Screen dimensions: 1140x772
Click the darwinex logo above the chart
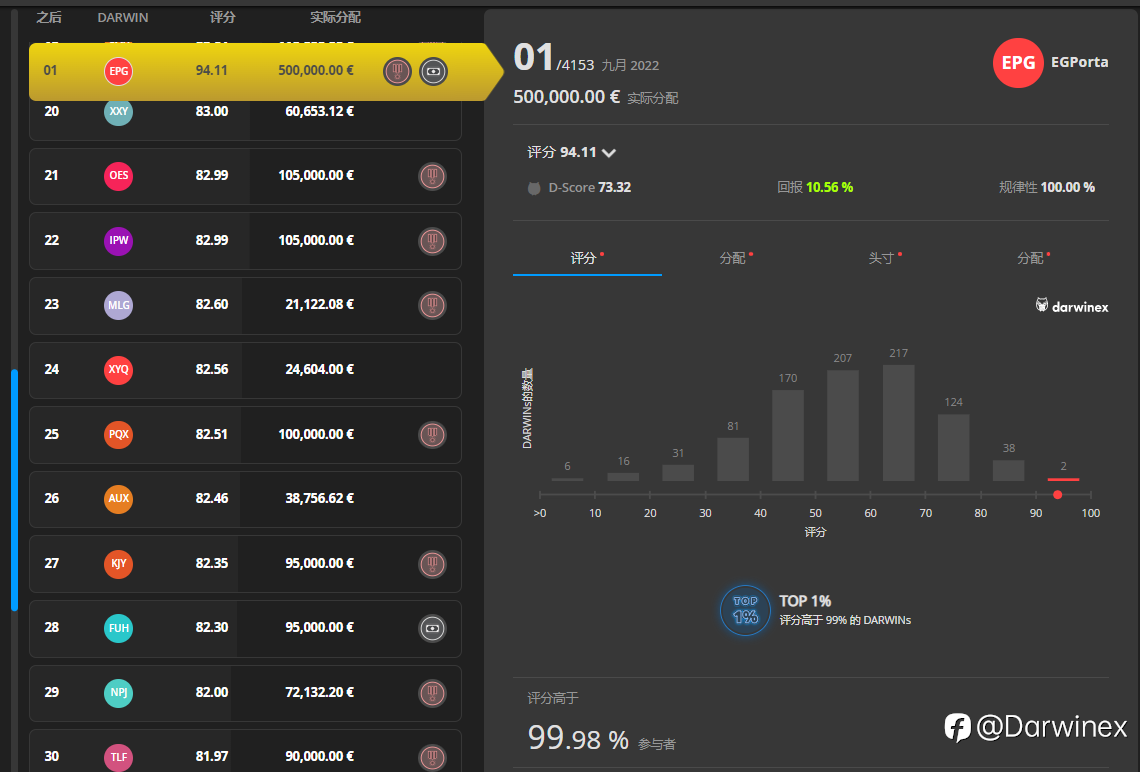(1072, 306)
